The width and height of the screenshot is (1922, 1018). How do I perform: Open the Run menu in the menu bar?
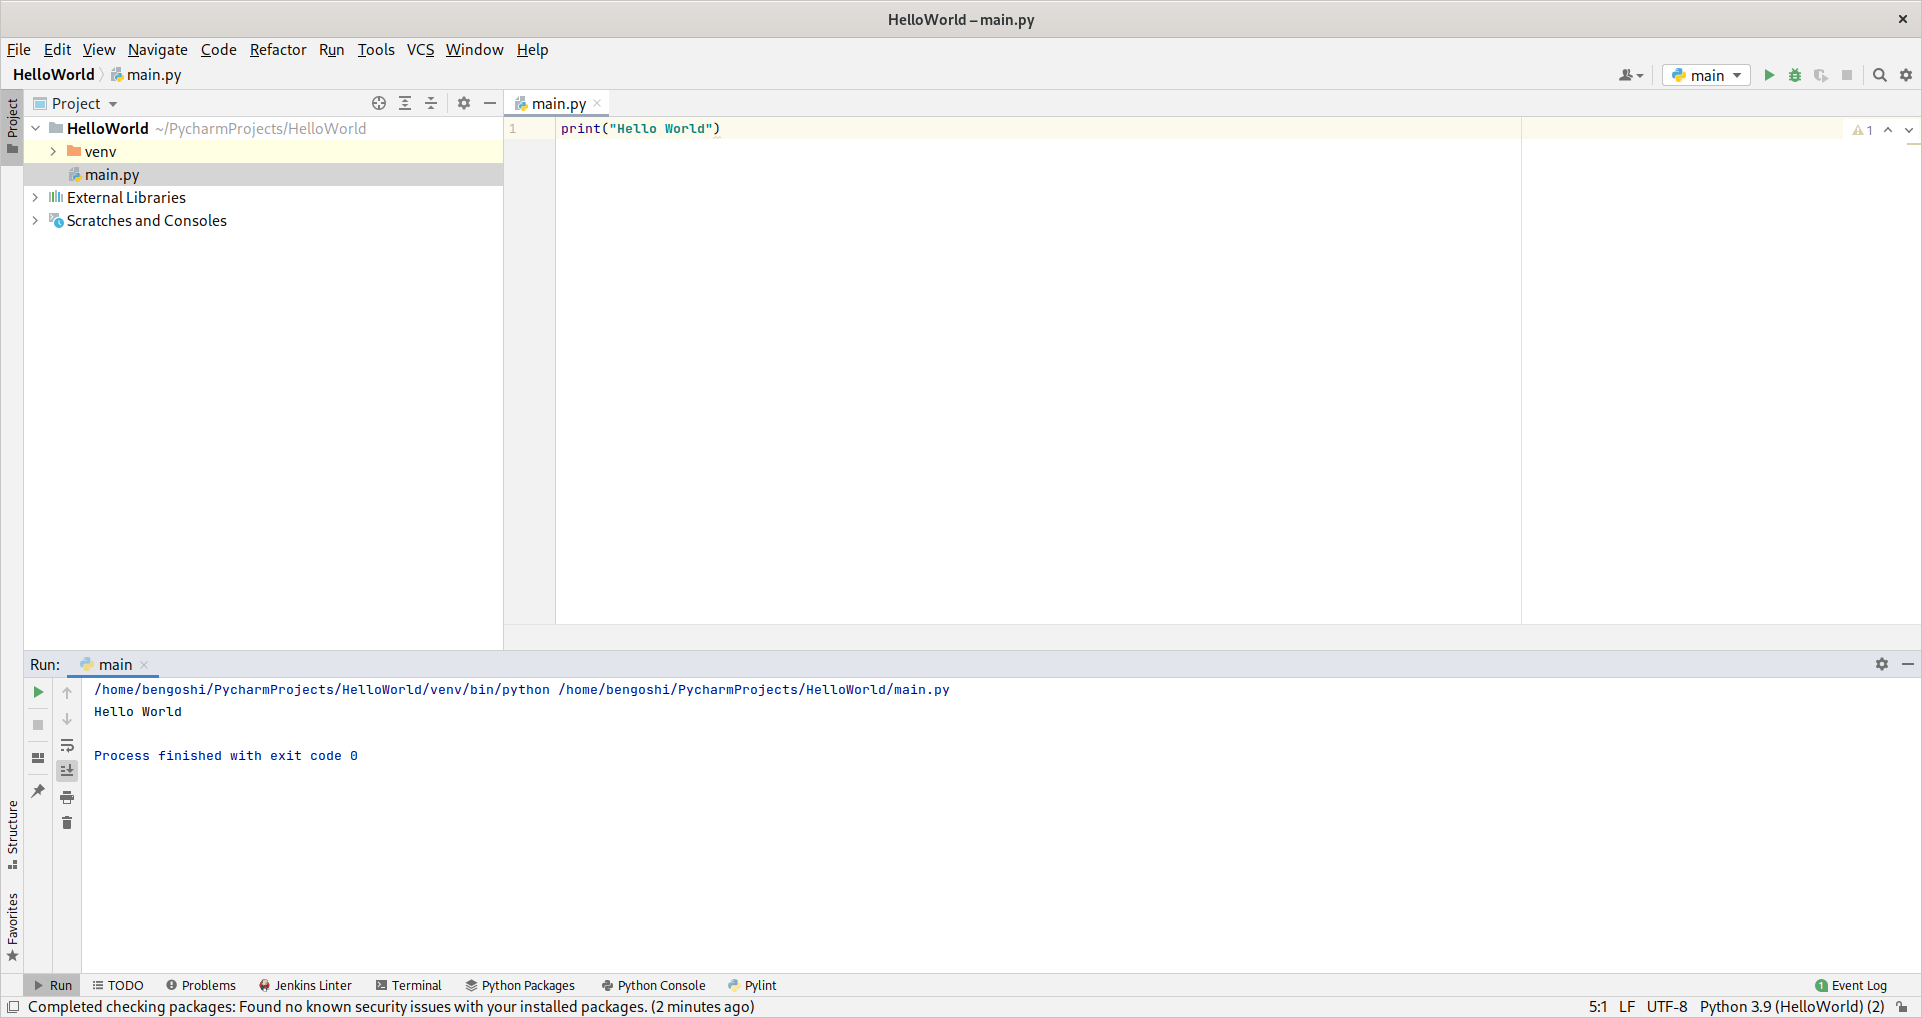point(331,49)
